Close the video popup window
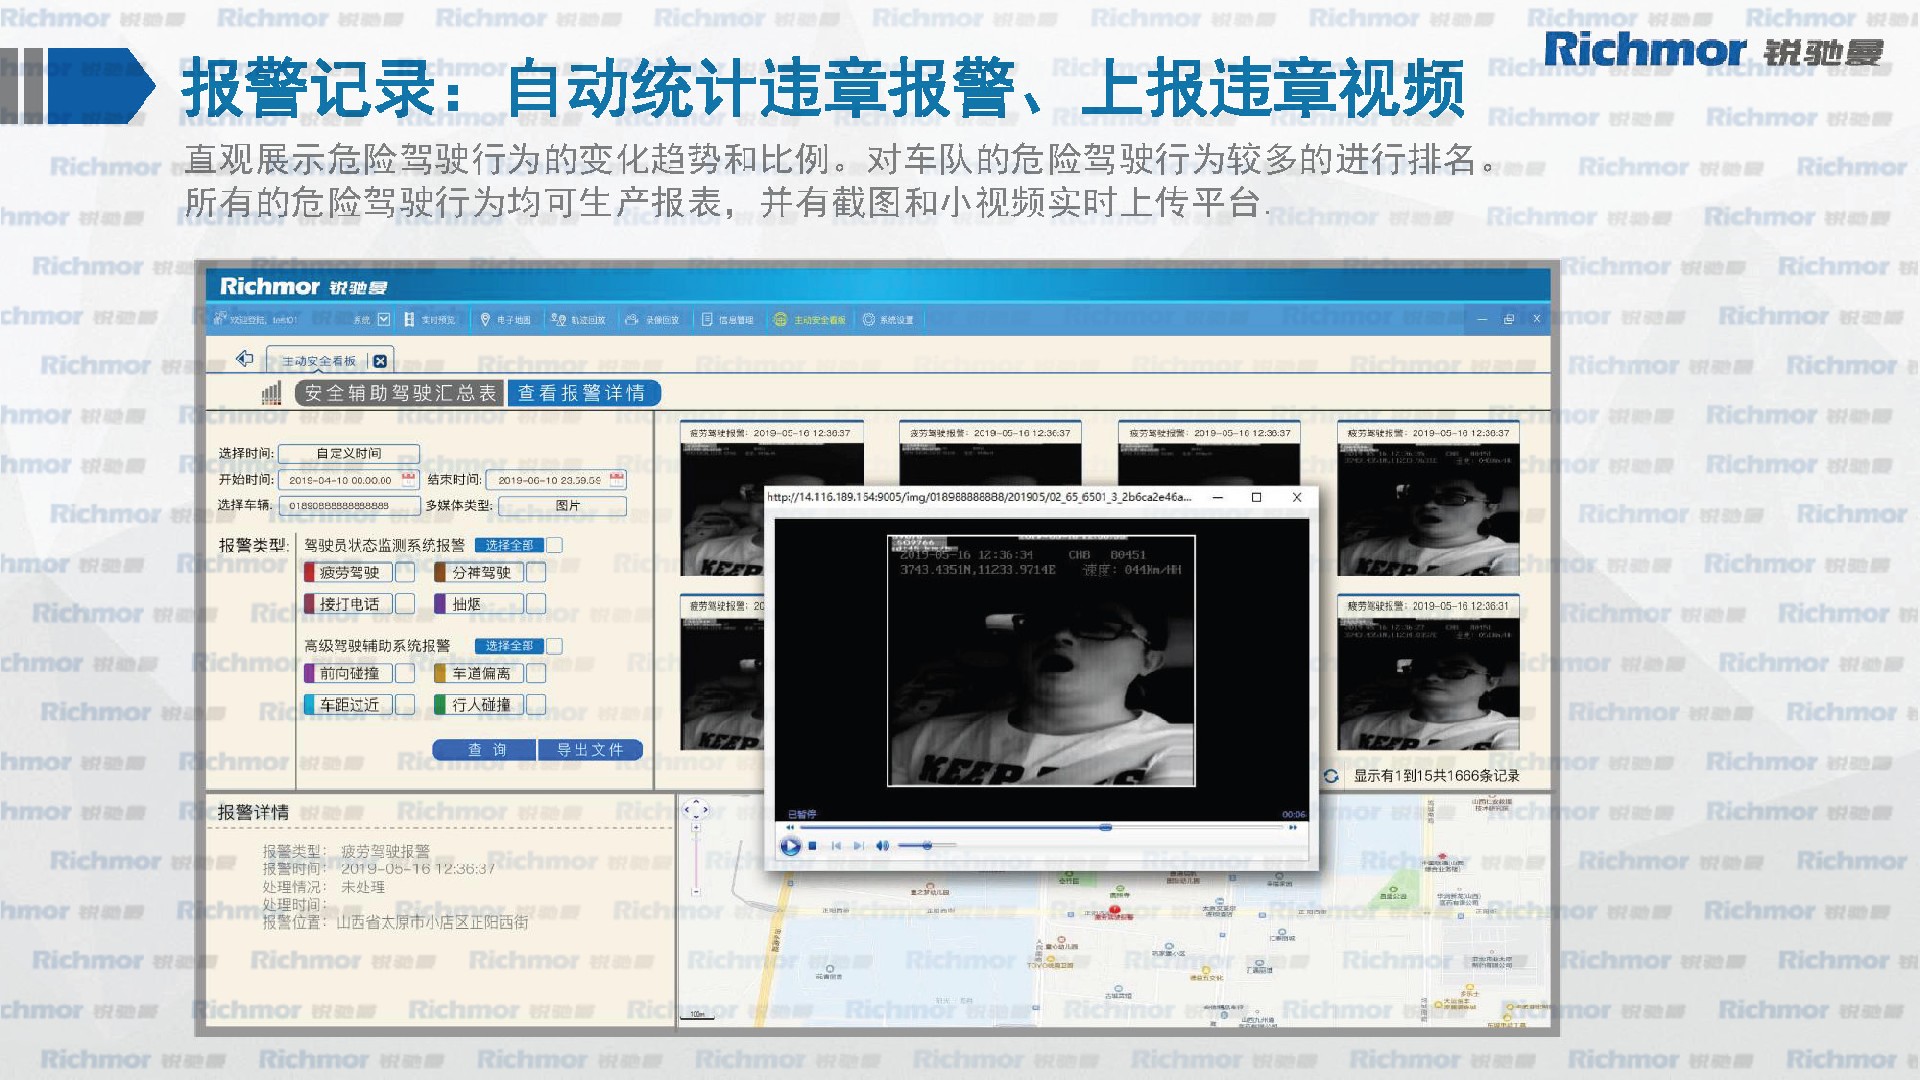 click(1297, 497)
